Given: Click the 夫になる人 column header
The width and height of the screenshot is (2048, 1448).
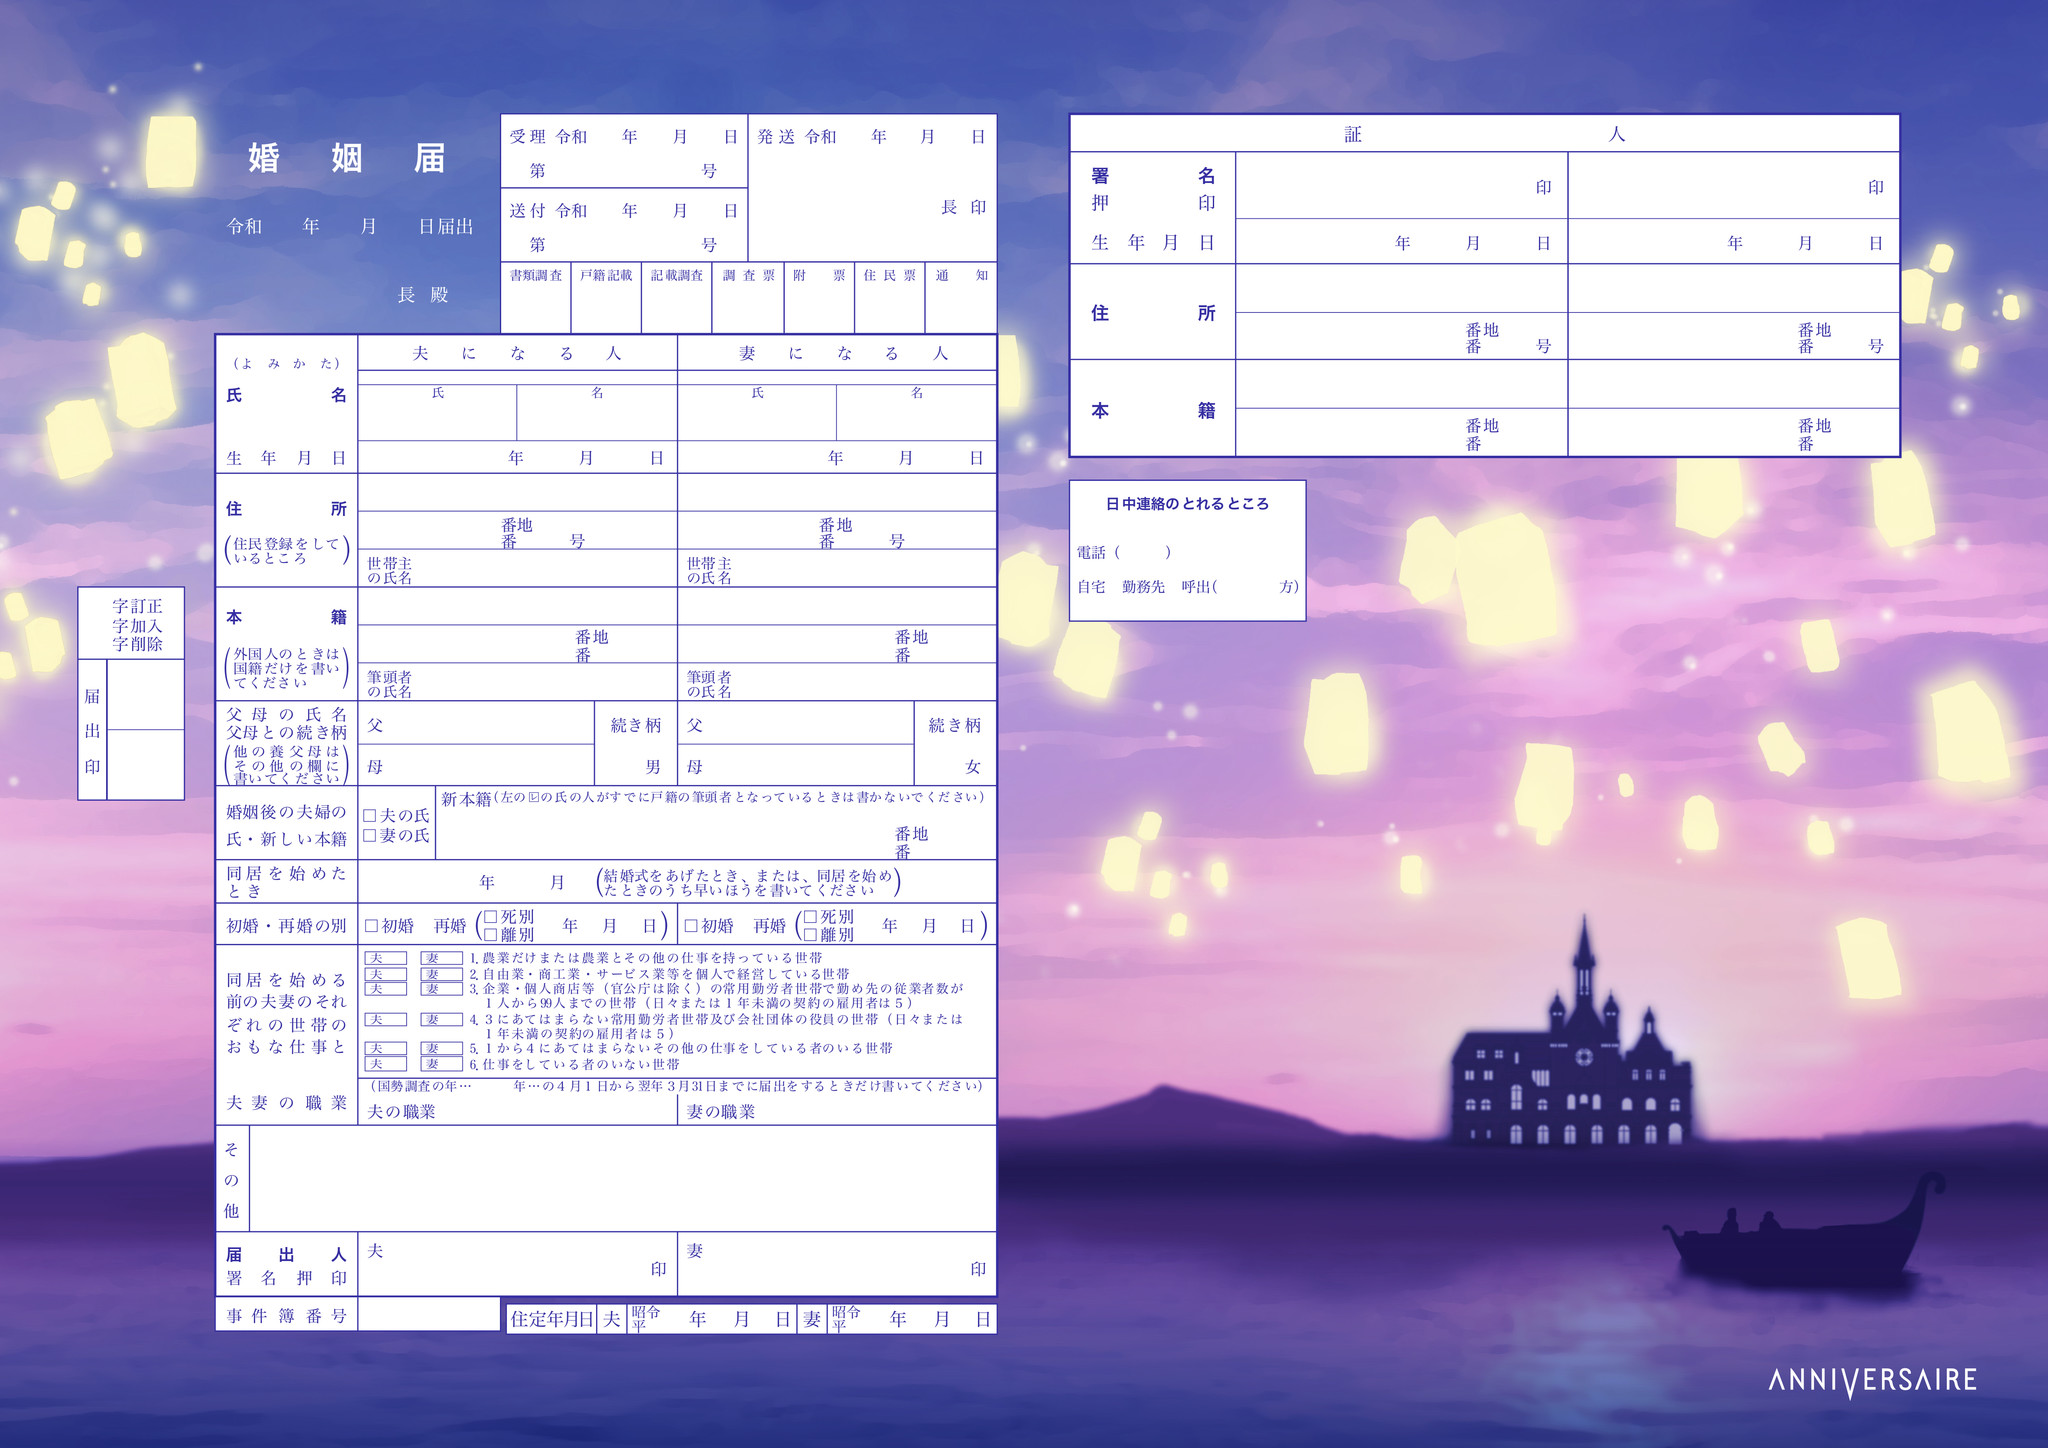Looking at the screenshot, I should (517, 353).
